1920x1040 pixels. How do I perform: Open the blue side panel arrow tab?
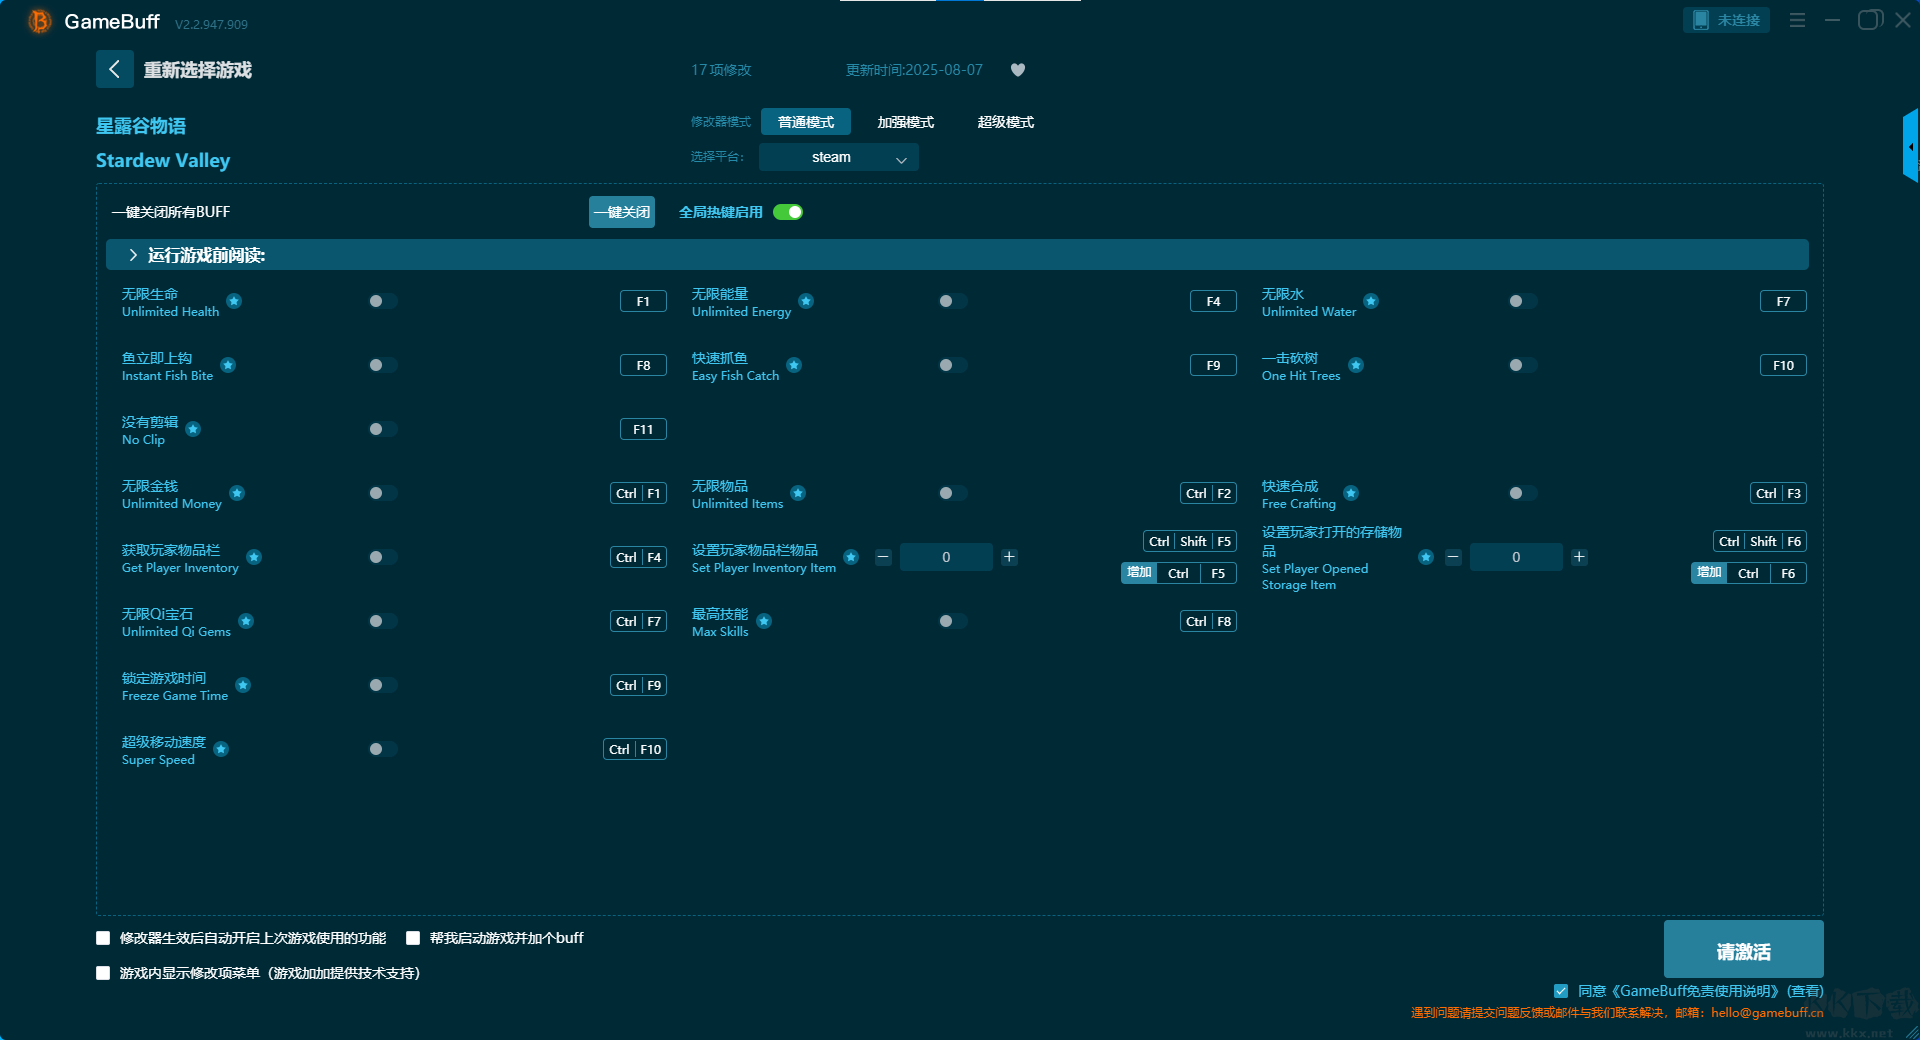pos(1911,146)
